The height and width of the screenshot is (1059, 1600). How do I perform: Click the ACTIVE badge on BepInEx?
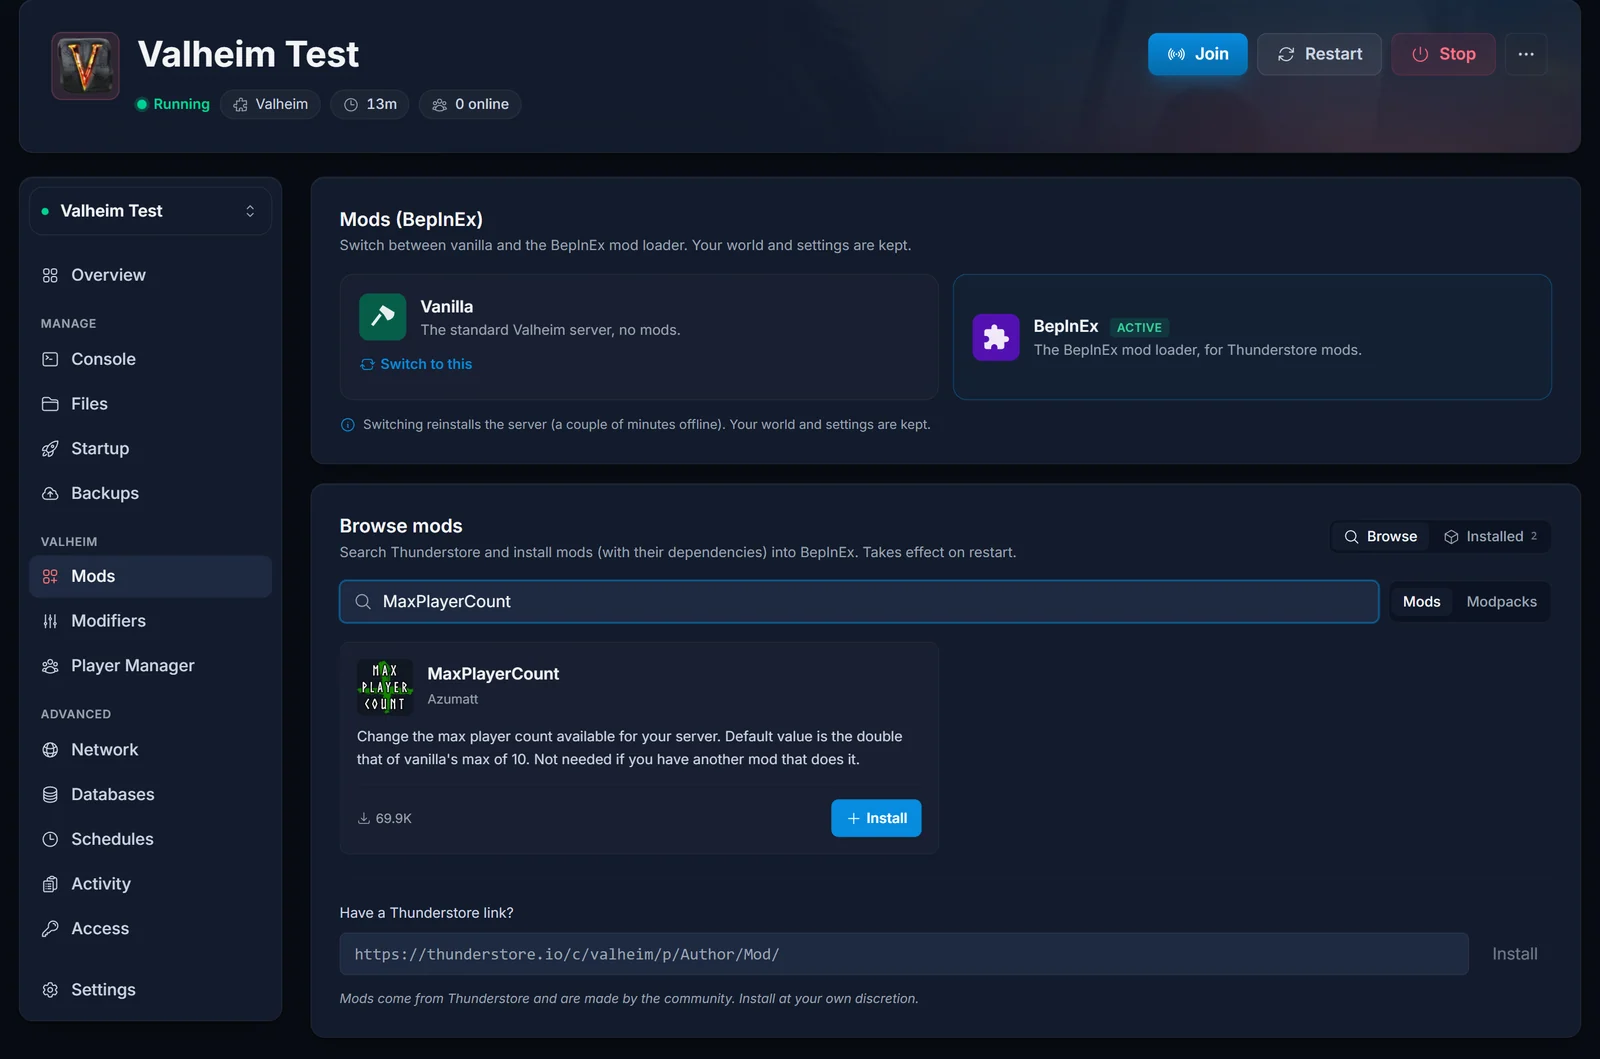pos(1139,327)
